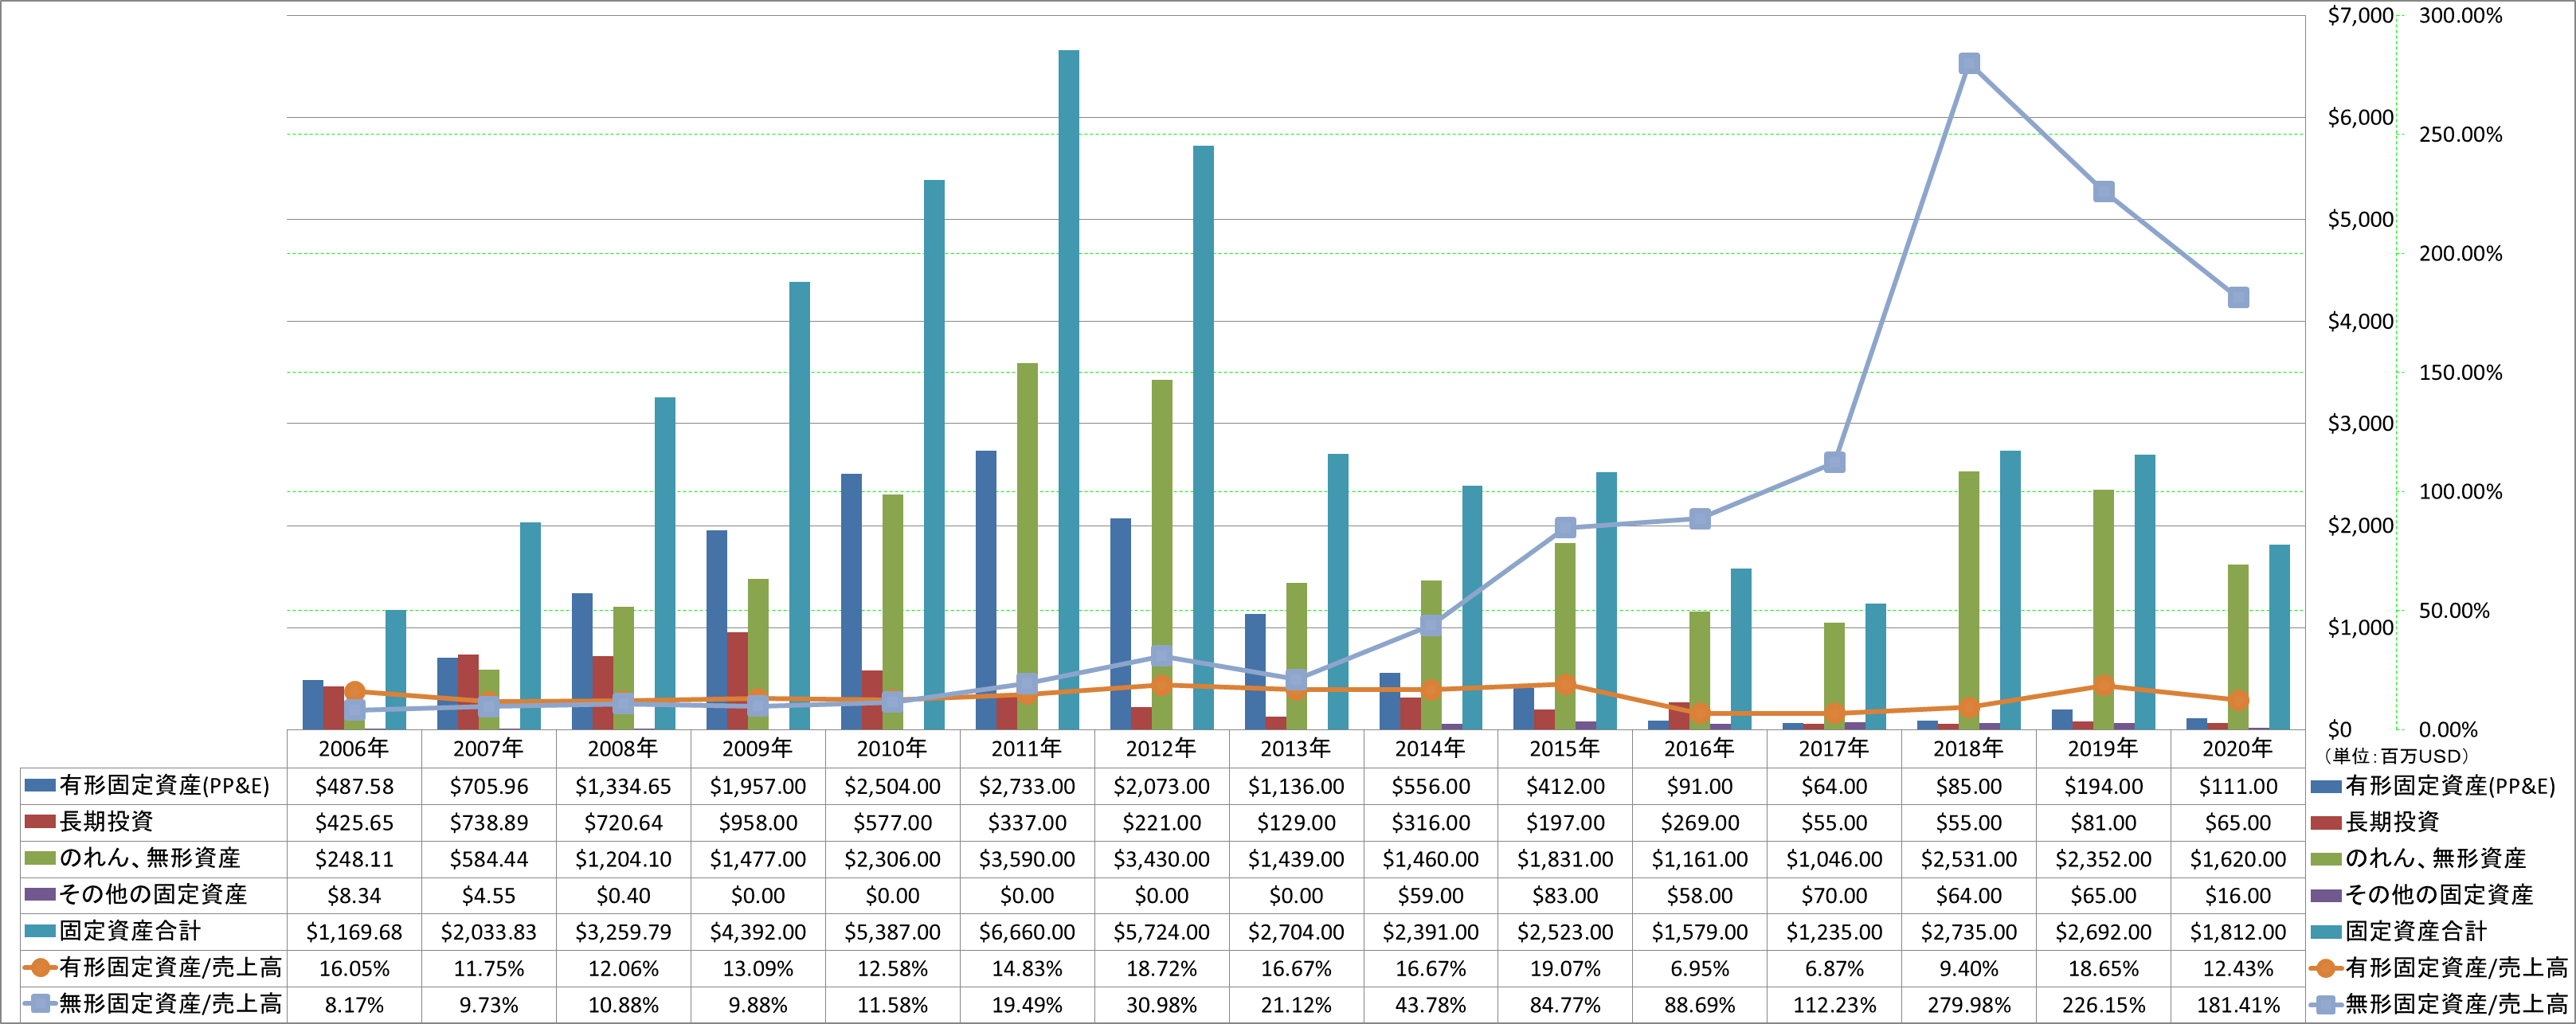Click the $1,957.00 cell
The image size is (2576, 1024).
[x=758, y=787]
